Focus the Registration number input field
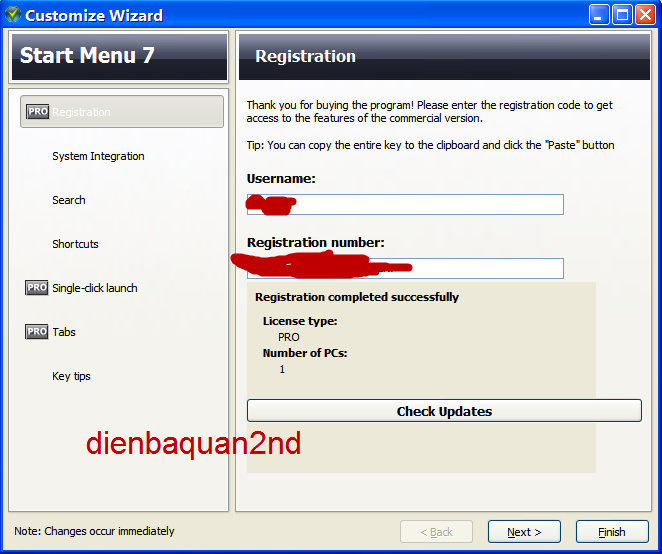The height and width of the screenshot is (554, 662). 405,268
